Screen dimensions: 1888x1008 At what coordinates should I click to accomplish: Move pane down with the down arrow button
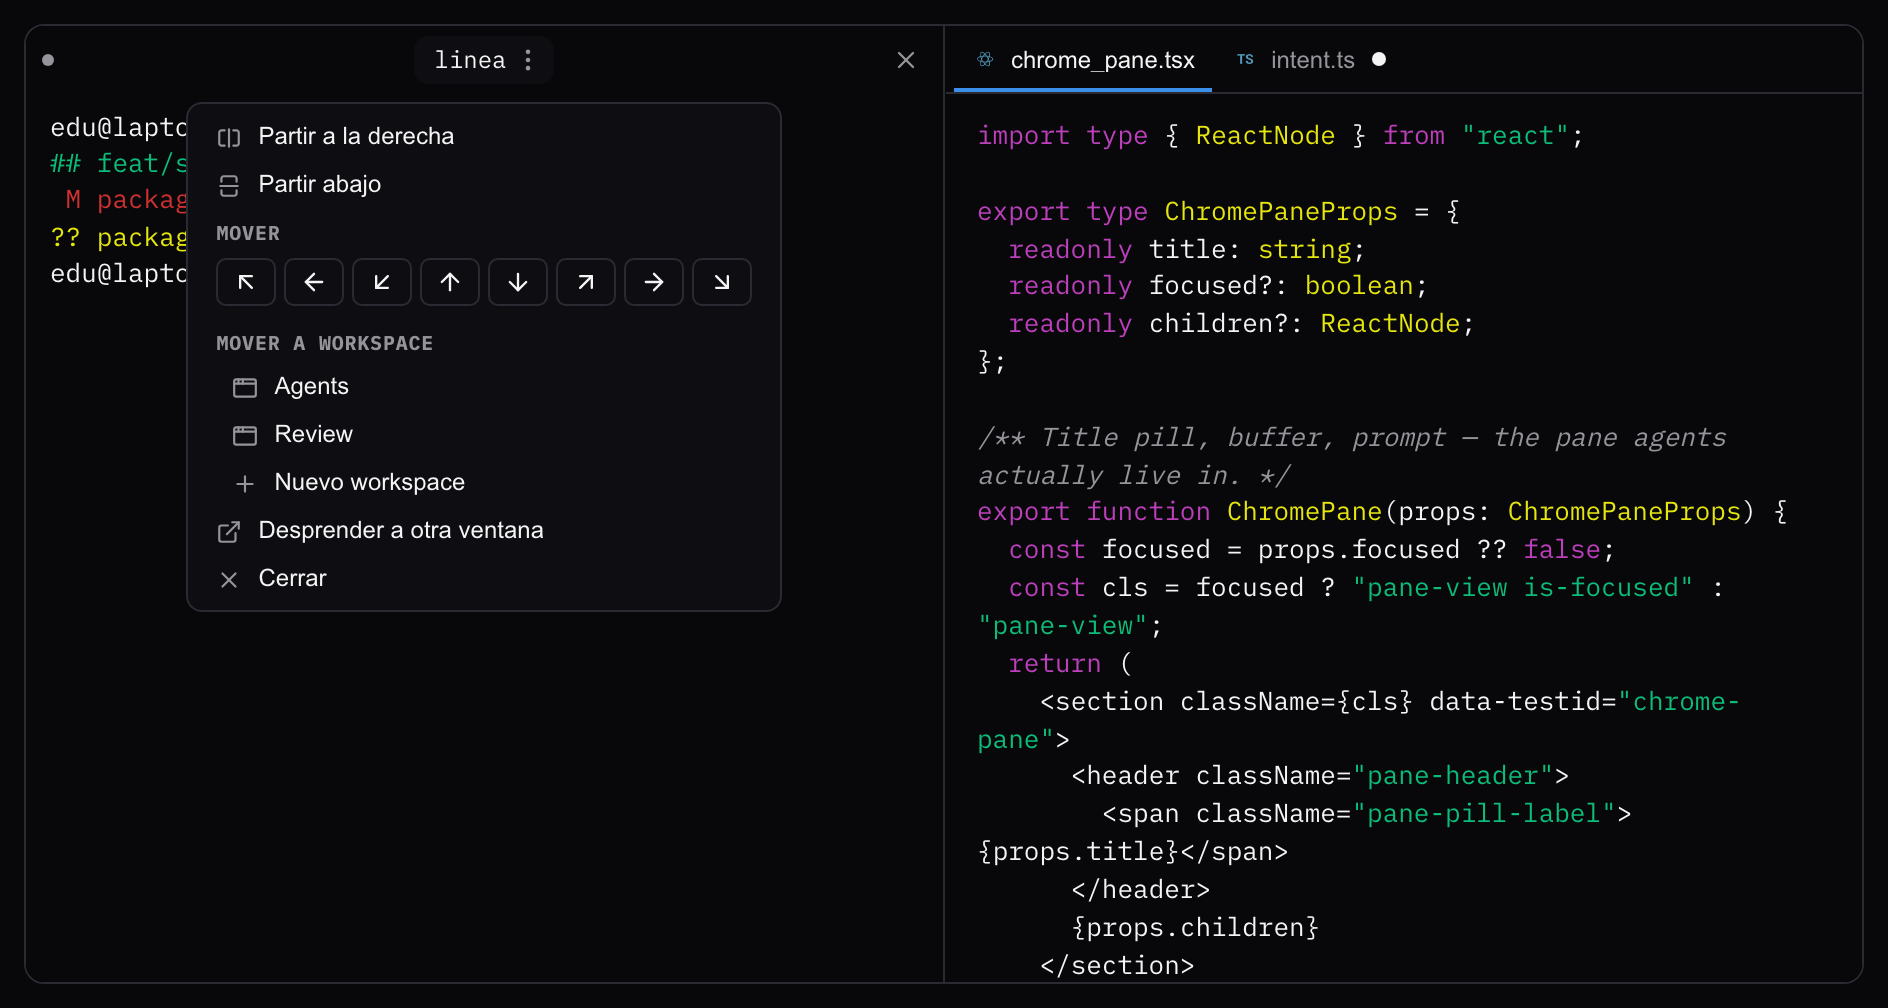coord(518,282)
